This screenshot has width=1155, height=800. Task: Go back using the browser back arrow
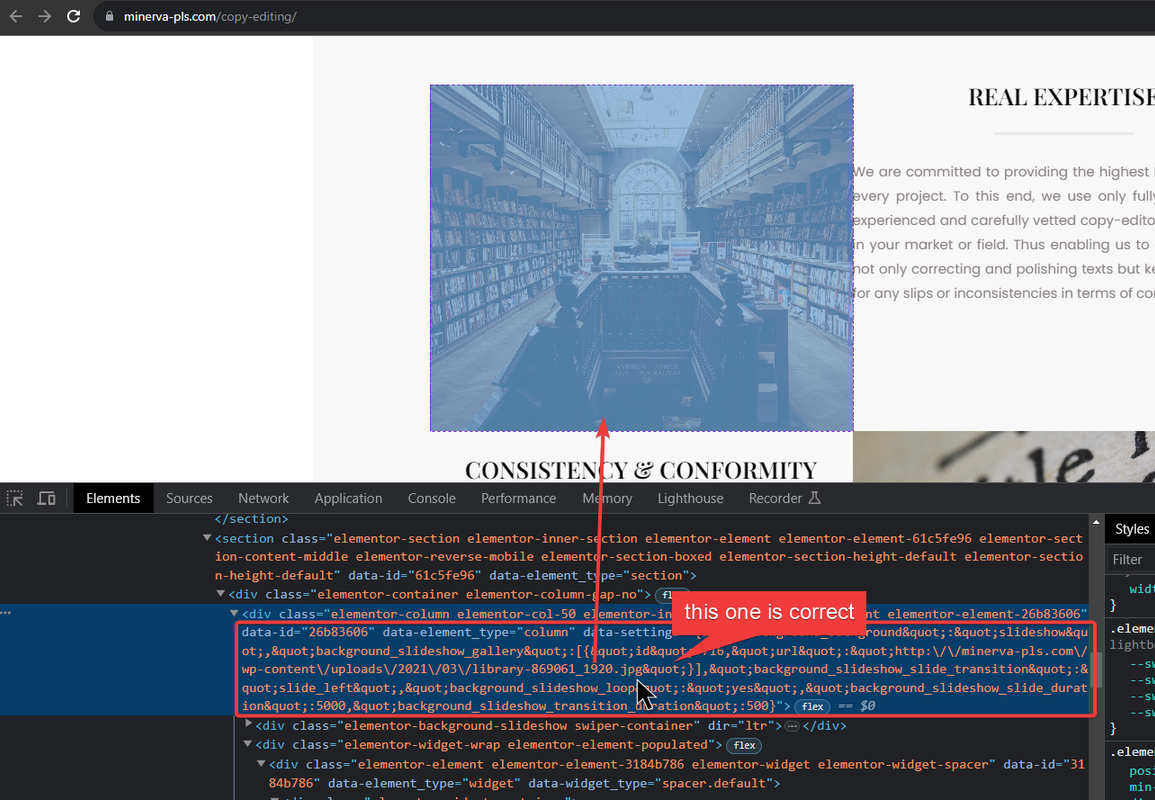tap(15, 16)
